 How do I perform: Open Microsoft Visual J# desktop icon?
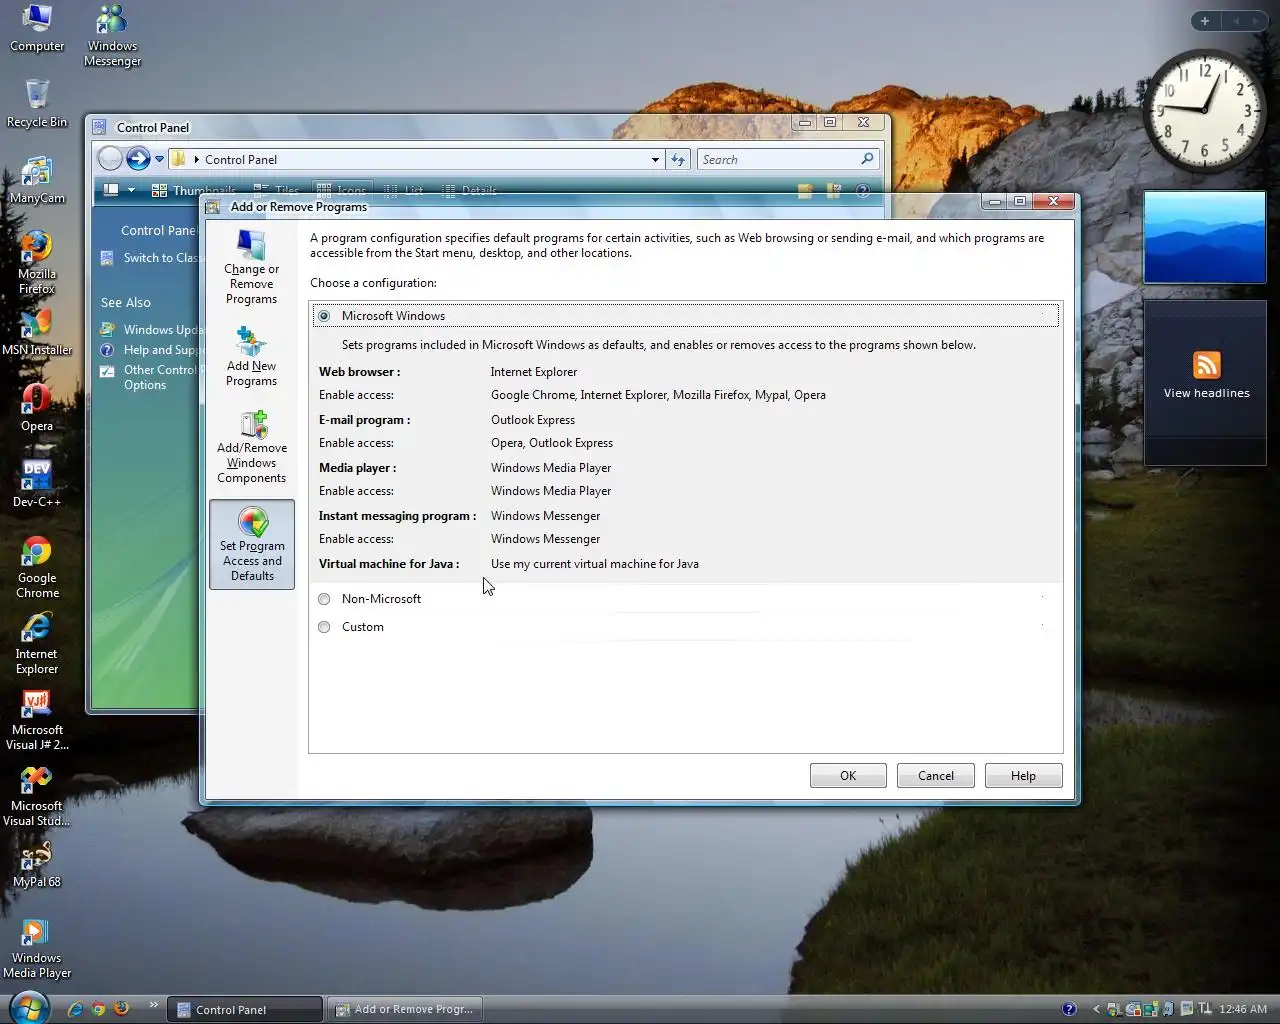pyautogui.click(x=37, y=719)
